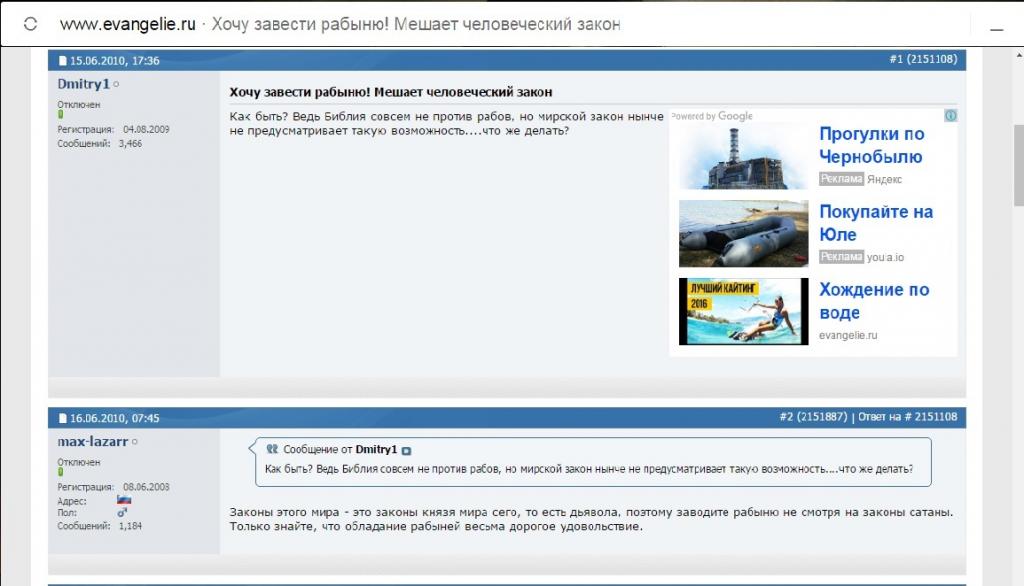View original post via icon after Dmitry1 quote
This screenshot has height=586, width=1024.
[406, 451]
